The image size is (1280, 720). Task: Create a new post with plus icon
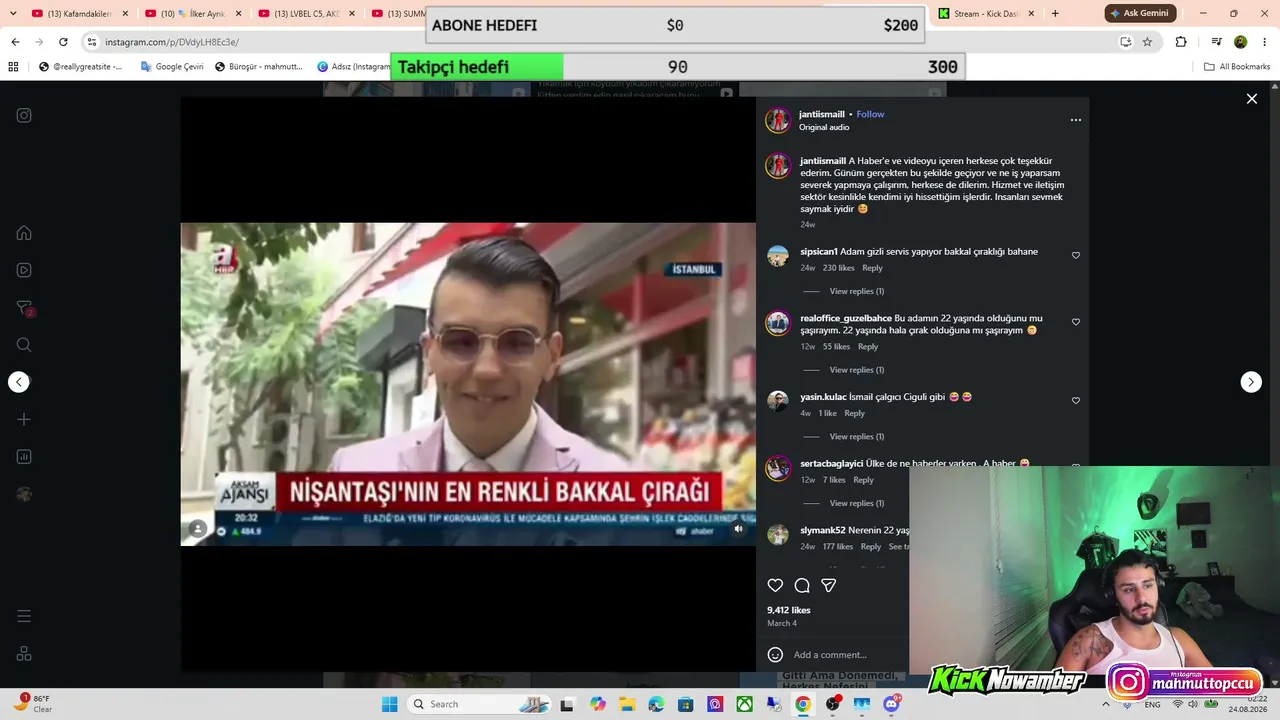click(24, 419)
